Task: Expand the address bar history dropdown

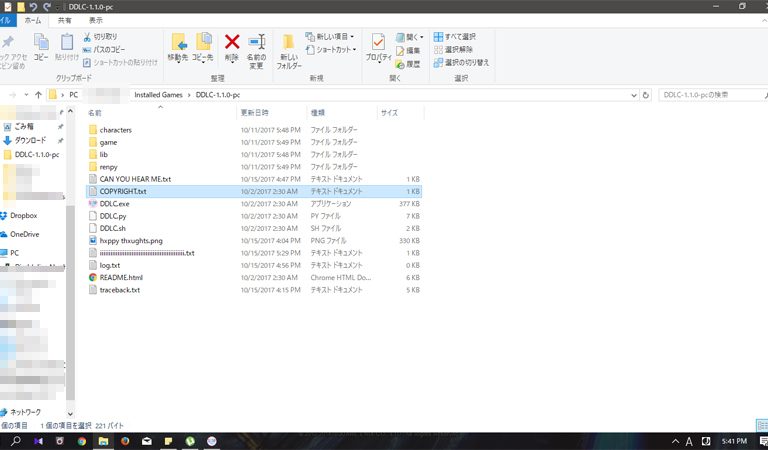Action: 634,95
